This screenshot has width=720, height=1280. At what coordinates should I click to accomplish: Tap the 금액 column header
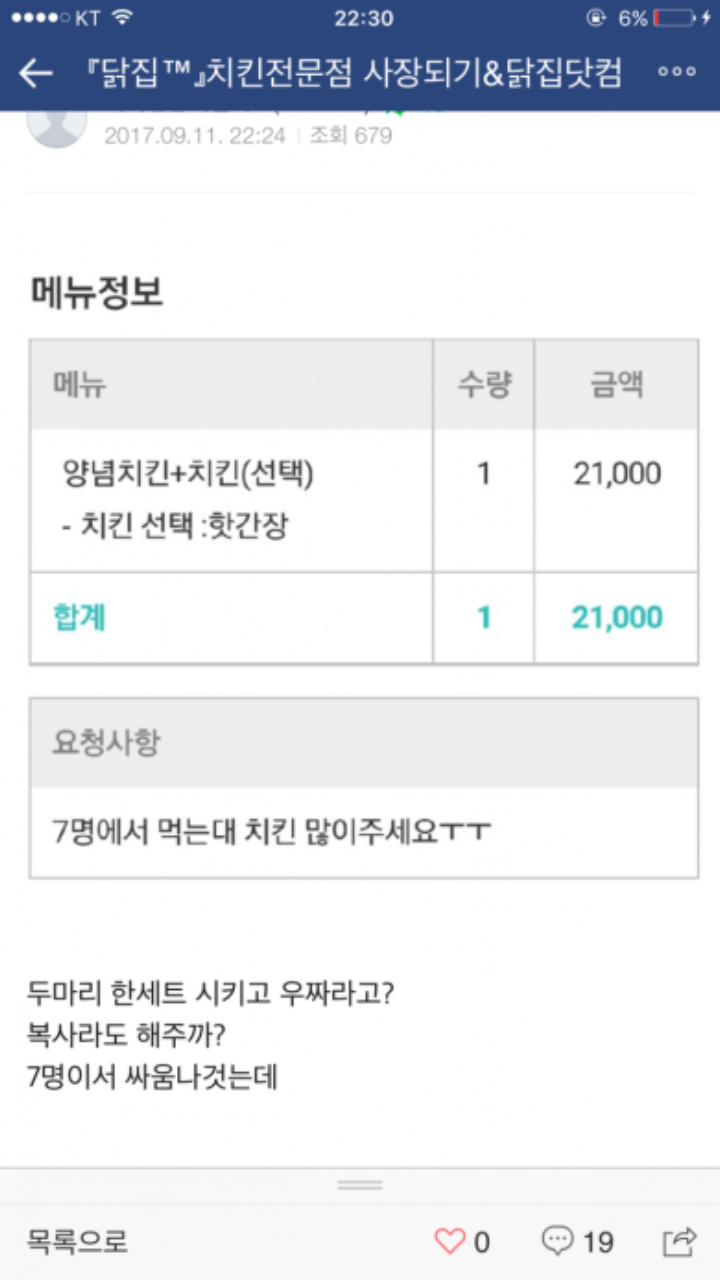pos(617,385)
